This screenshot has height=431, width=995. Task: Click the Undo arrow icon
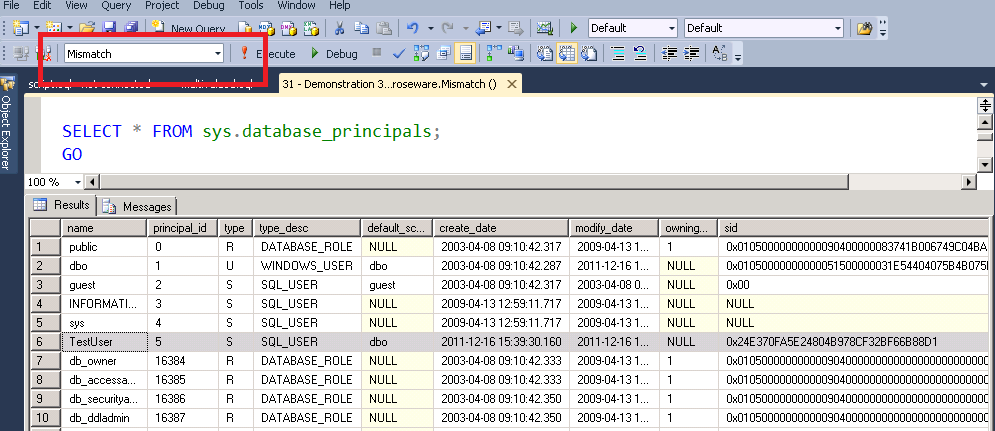[x=413, y=28]
